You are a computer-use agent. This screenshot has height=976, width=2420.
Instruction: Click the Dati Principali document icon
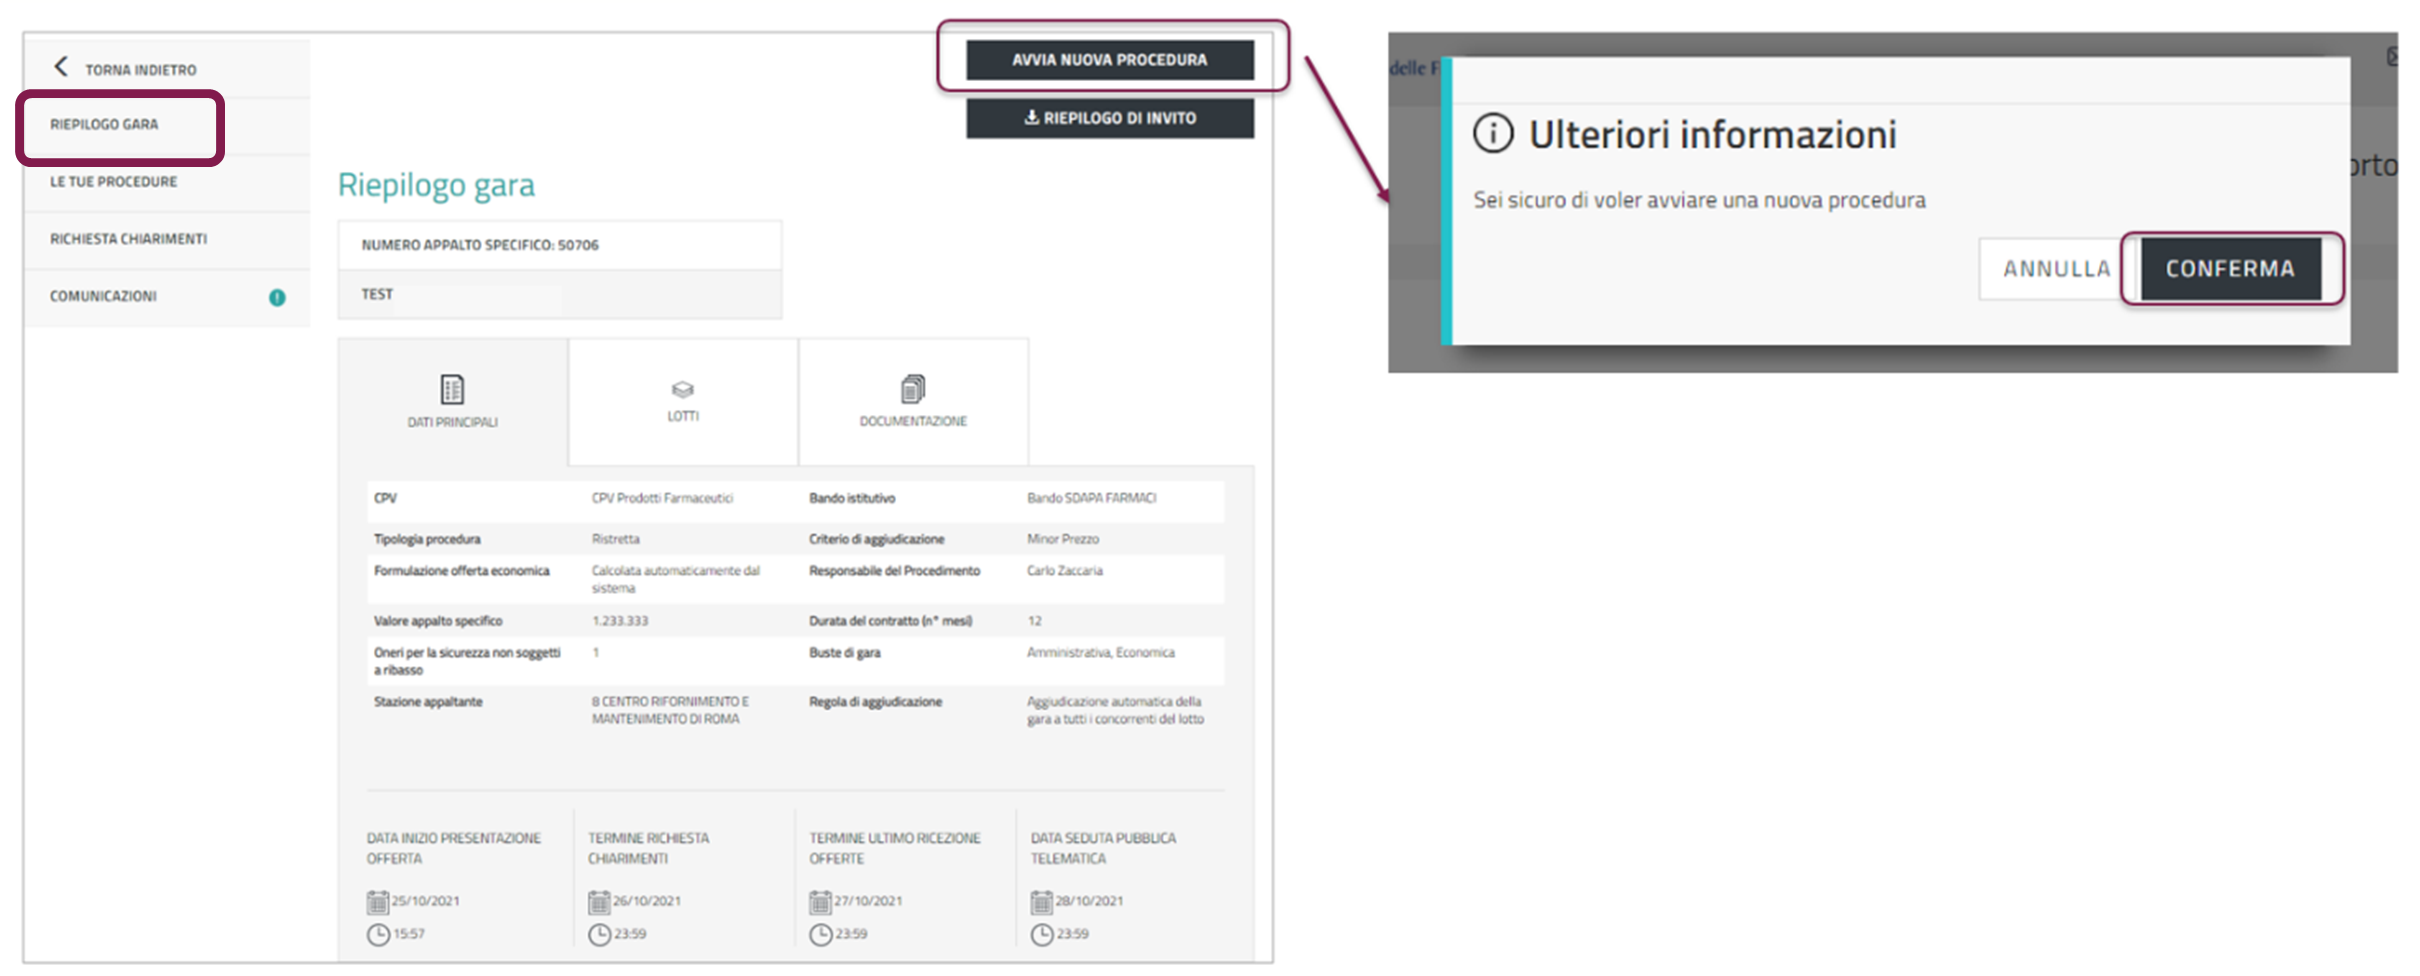452,389
